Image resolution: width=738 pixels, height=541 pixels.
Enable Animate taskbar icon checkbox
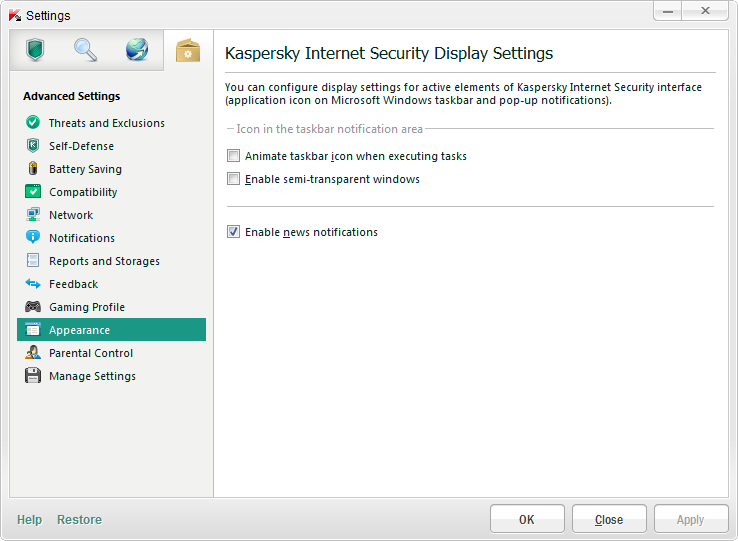pyautogui.click(x=234, y=156)
